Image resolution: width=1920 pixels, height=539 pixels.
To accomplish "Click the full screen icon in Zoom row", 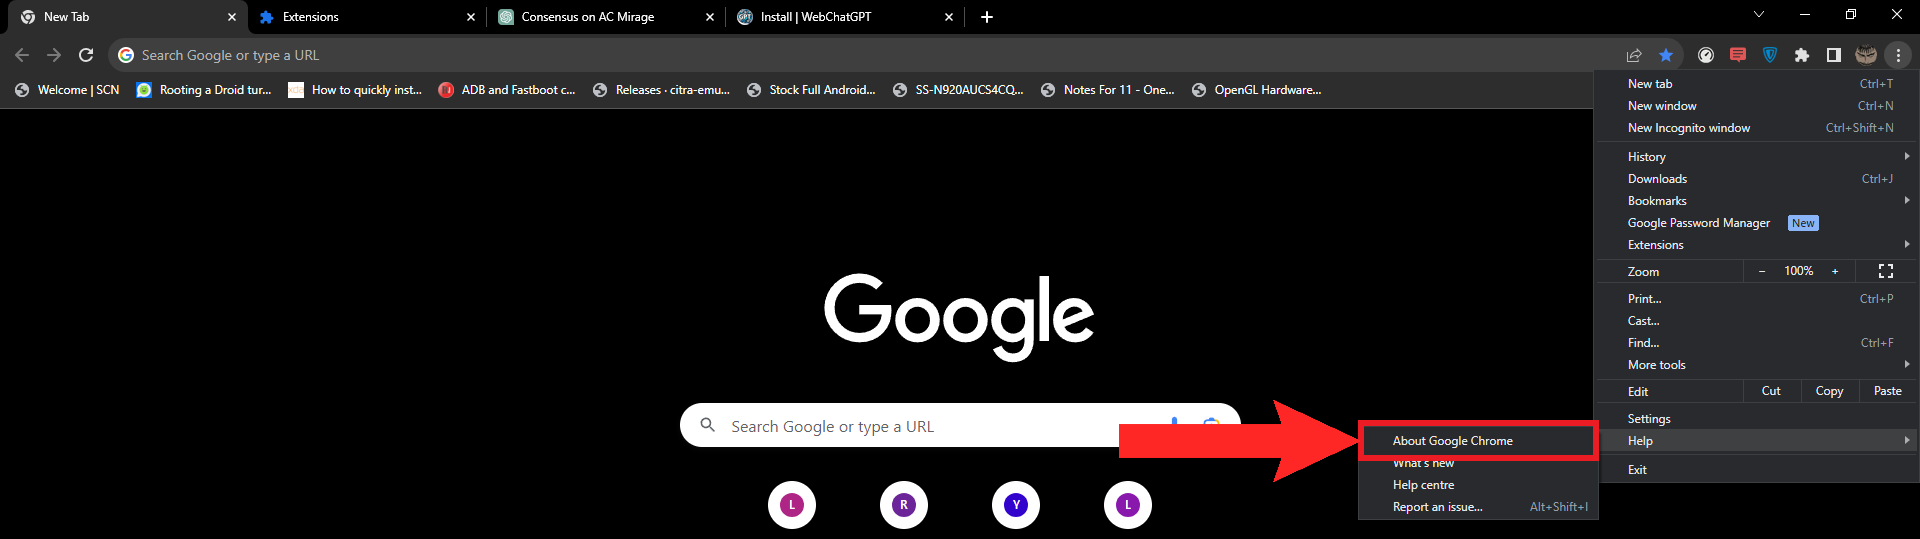I will coord(1886,271).
